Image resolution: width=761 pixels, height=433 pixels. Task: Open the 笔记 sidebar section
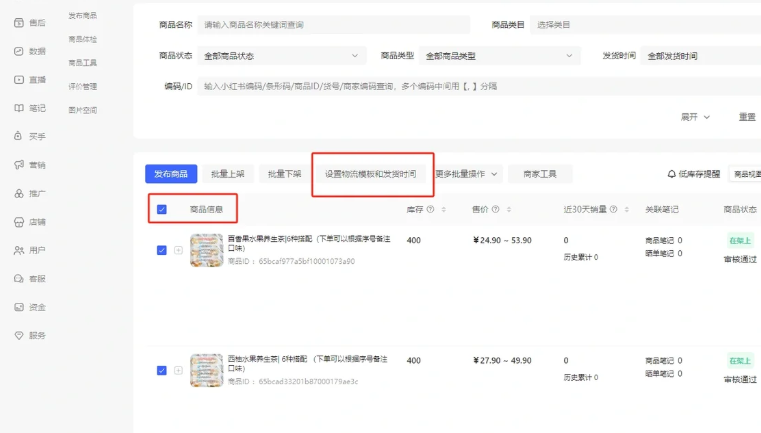[x=30, y=108]
